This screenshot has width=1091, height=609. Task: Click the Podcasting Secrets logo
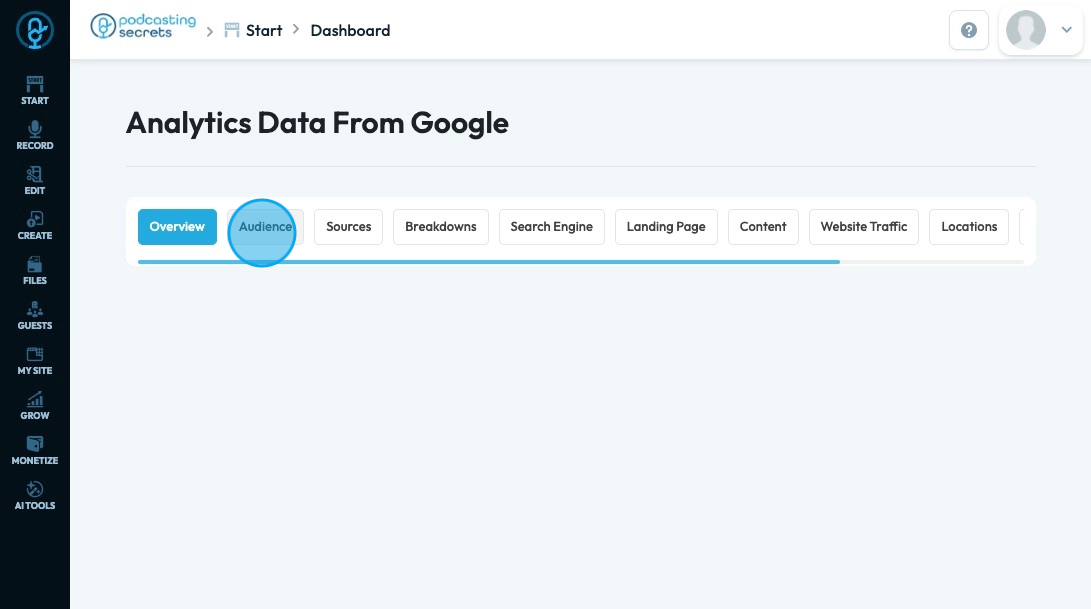coord(143,27)
